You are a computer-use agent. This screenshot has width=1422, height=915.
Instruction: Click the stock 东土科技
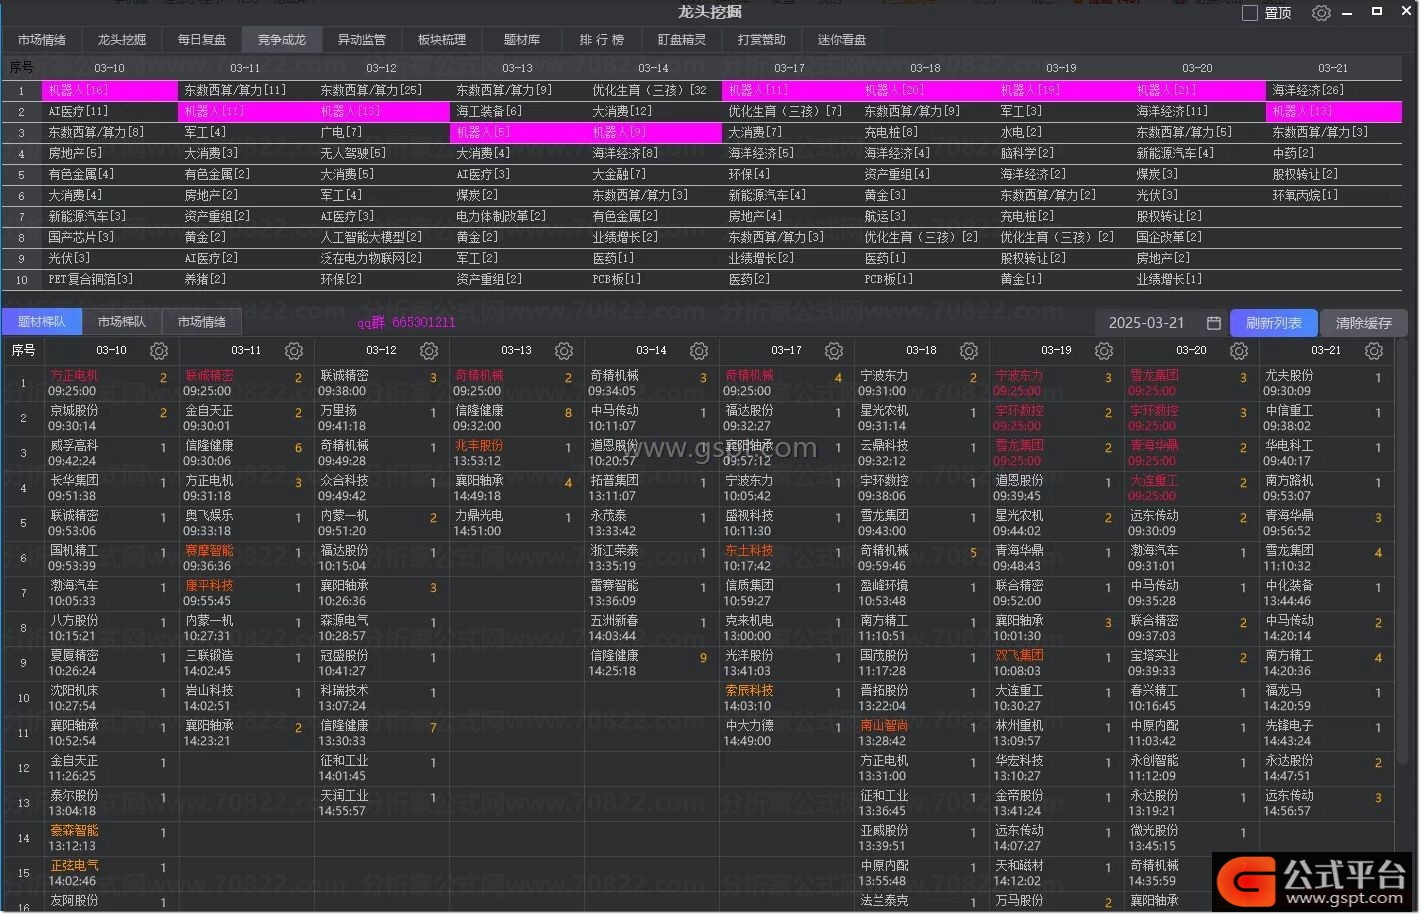749,551
